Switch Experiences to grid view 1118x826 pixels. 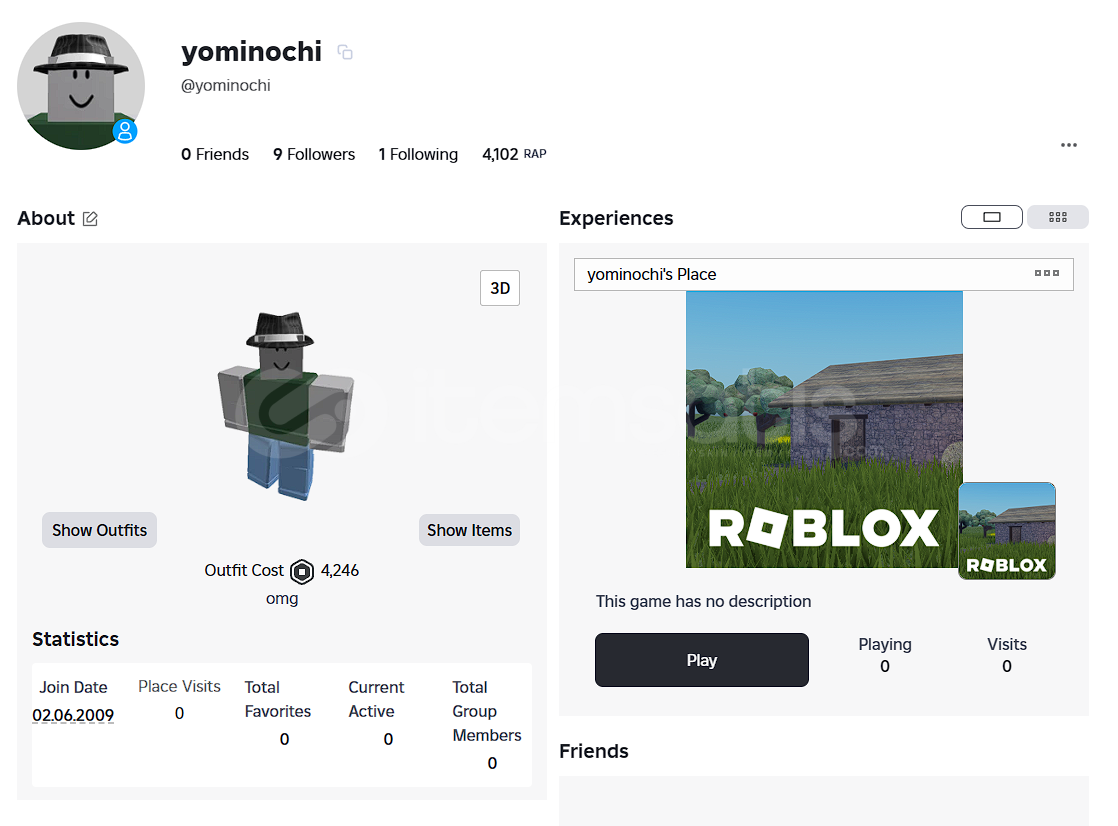click(1057, 217)
